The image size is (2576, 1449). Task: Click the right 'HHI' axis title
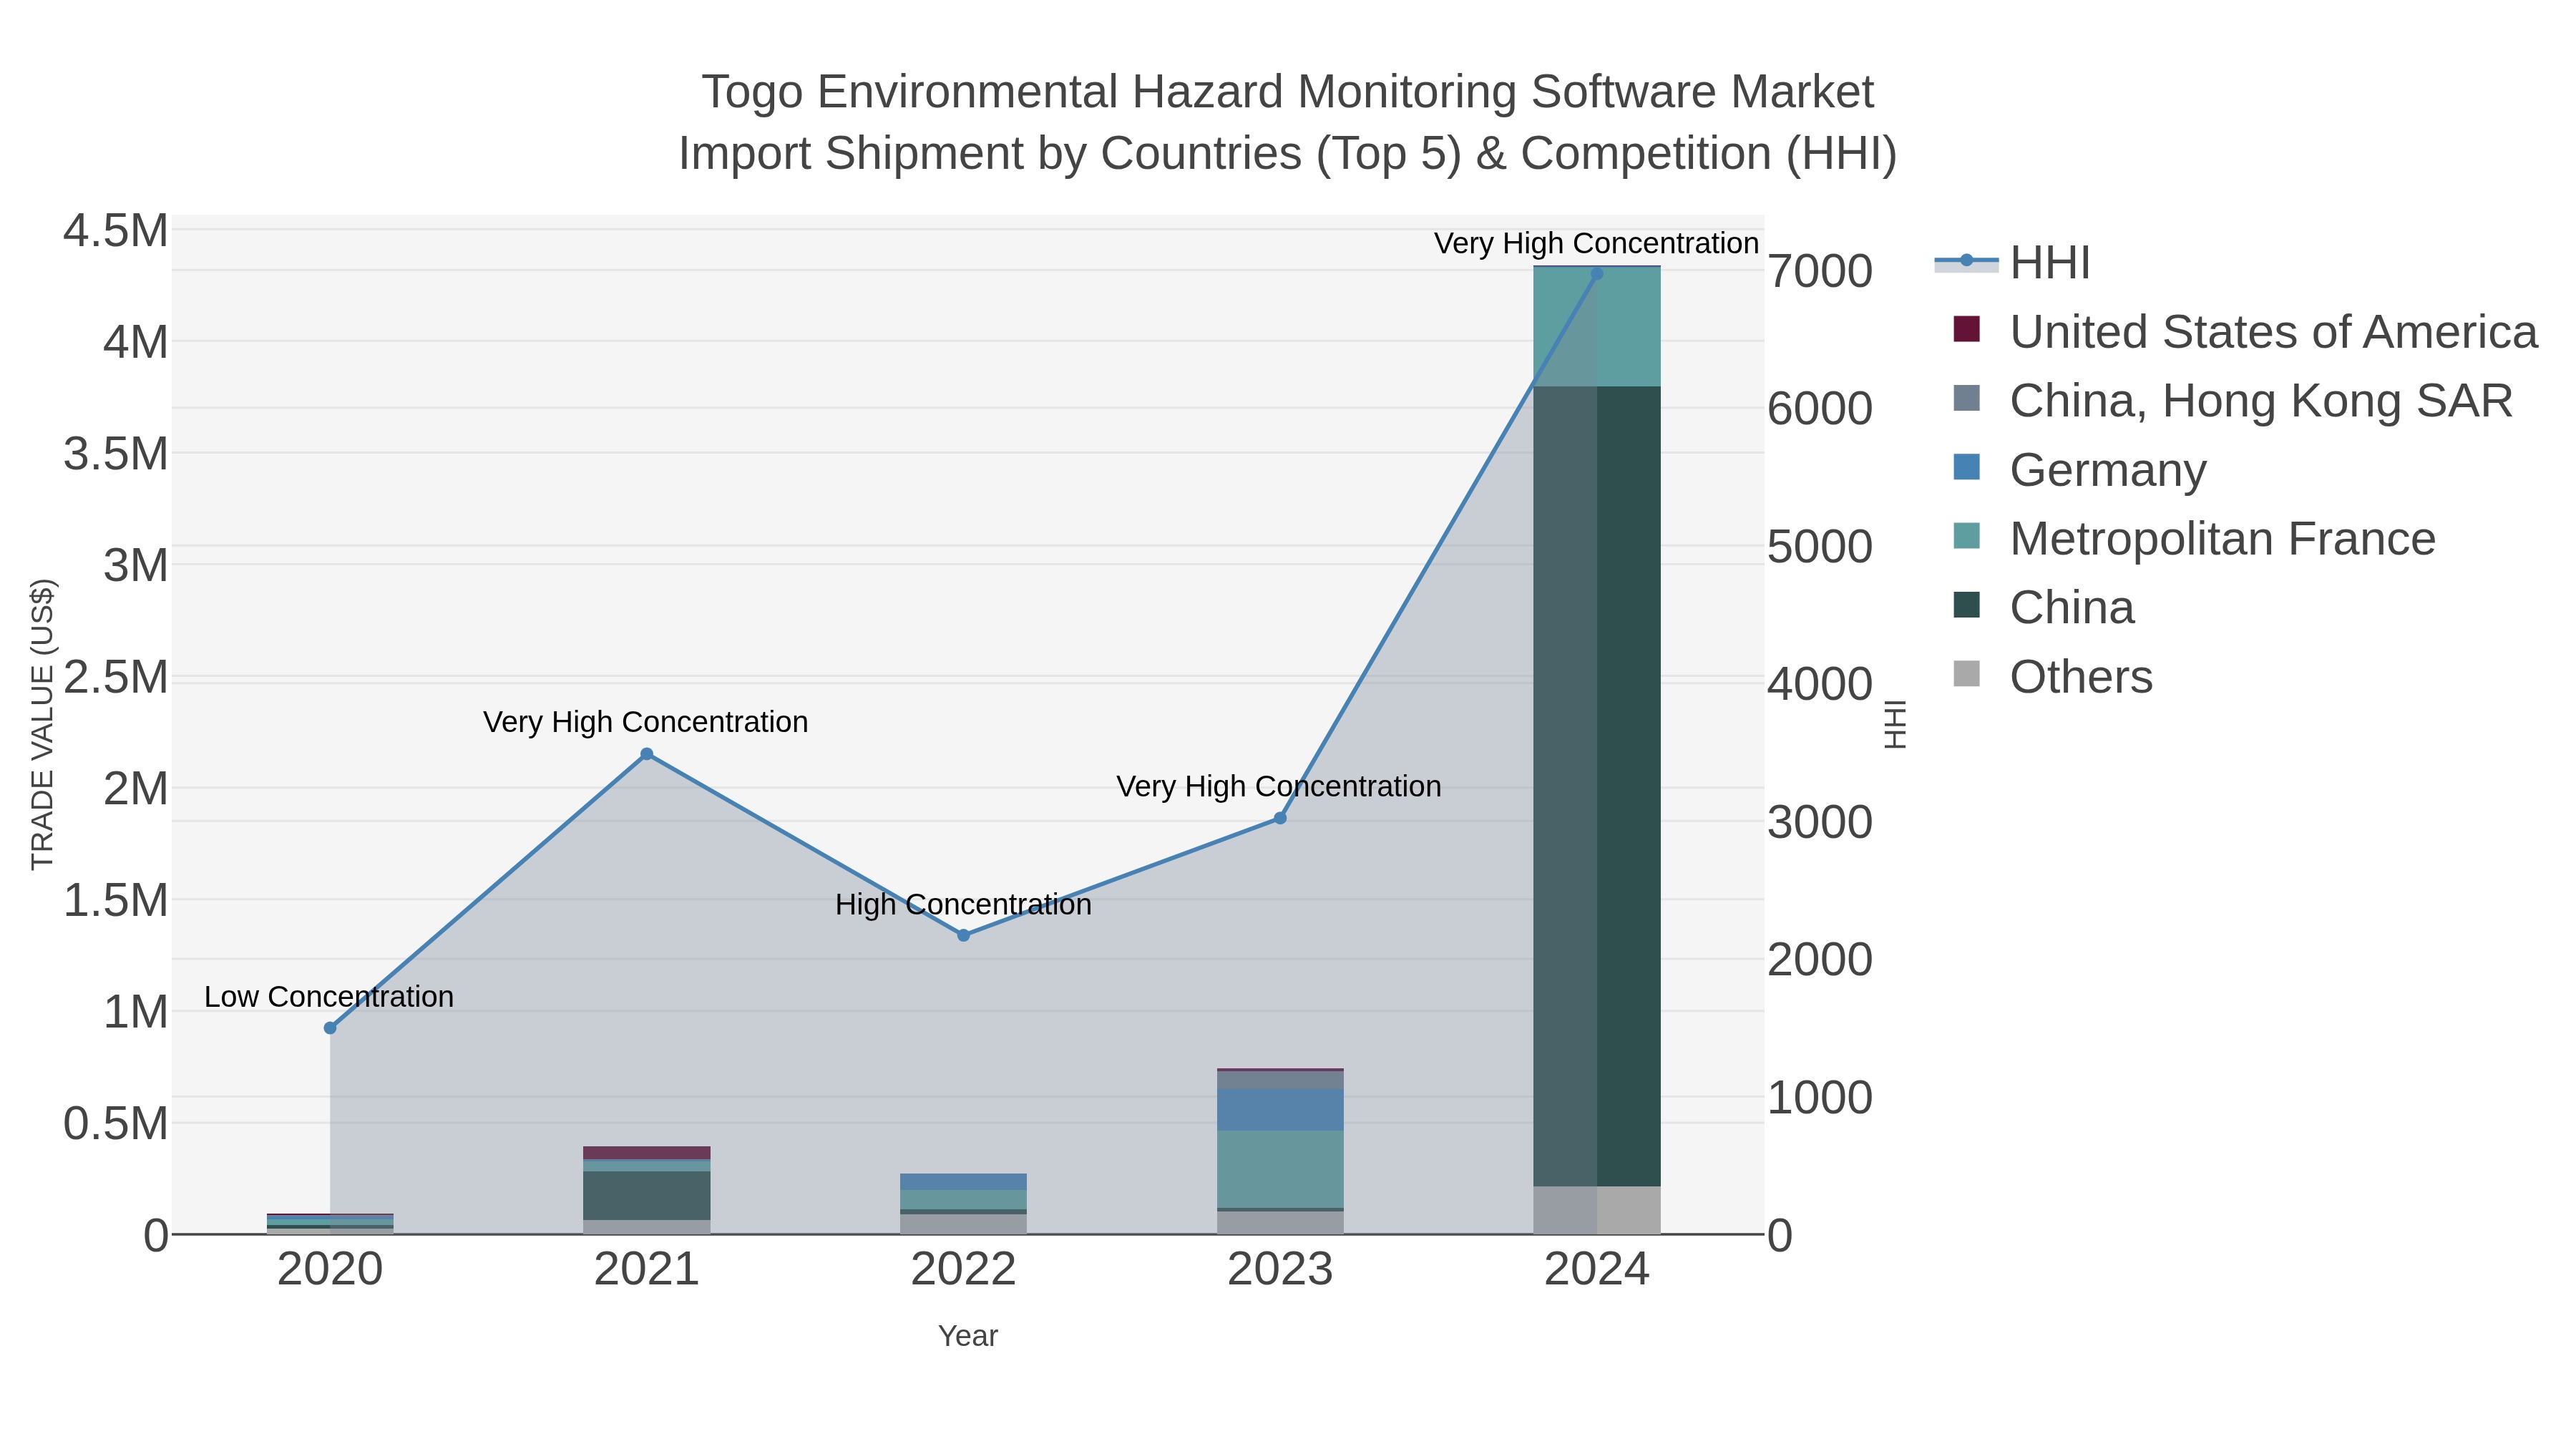pyautogui.click(x=1895, y=724)
